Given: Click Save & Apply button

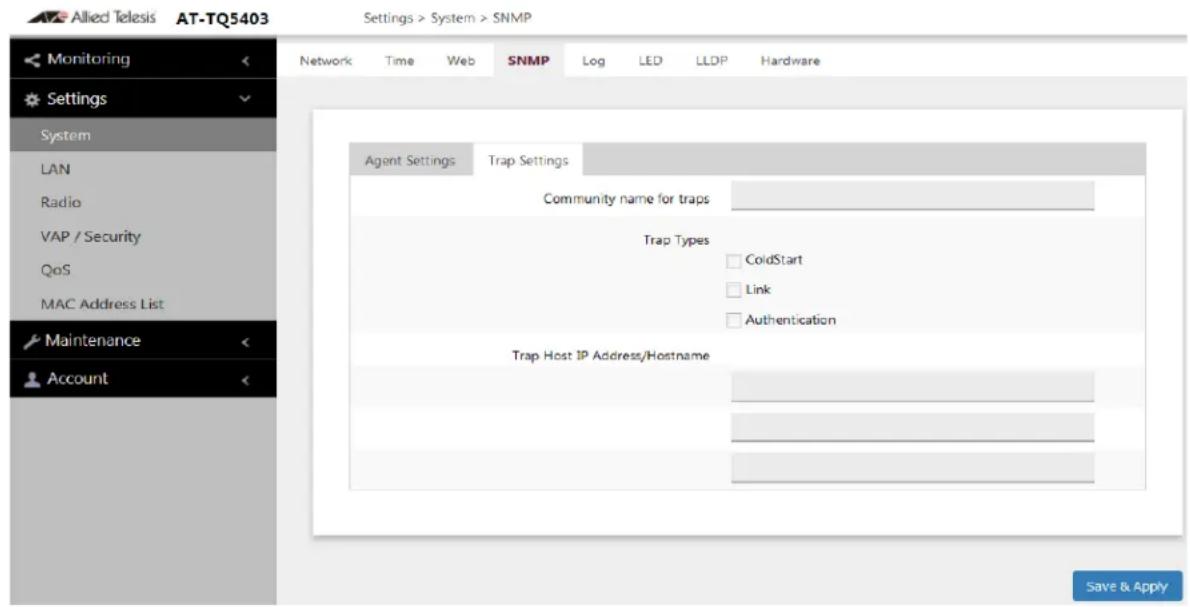Looking at the screenshot, I should pyautogui.click(x=1127, y=587).
